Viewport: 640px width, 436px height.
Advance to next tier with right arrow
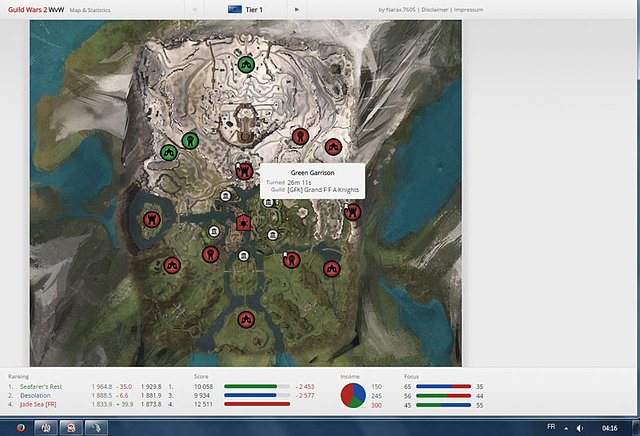(x=297, y=9)
